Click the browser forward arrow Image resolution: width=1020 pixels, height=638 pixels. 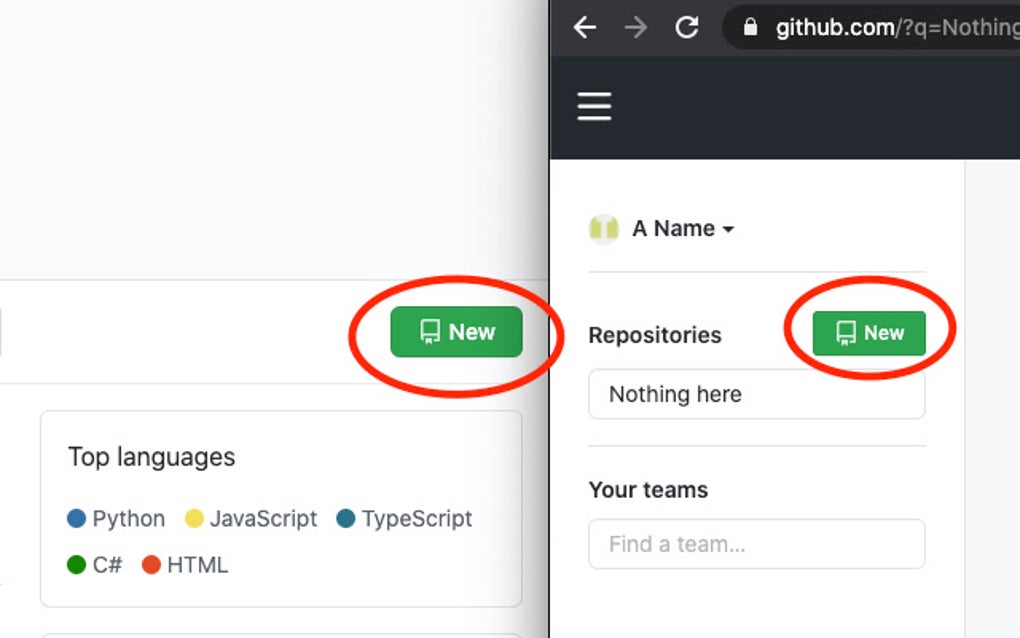point(636,27)
